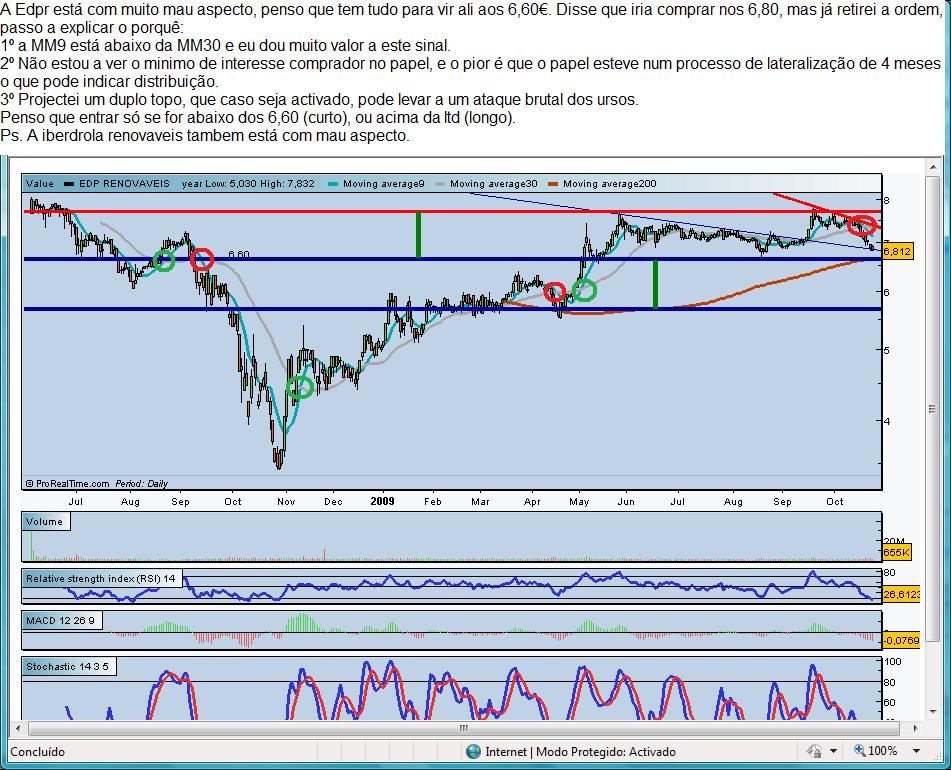Click the 'Mar' month label on time axis
The width and height of the screenshot is (951, 770).
tap(480, 501)
